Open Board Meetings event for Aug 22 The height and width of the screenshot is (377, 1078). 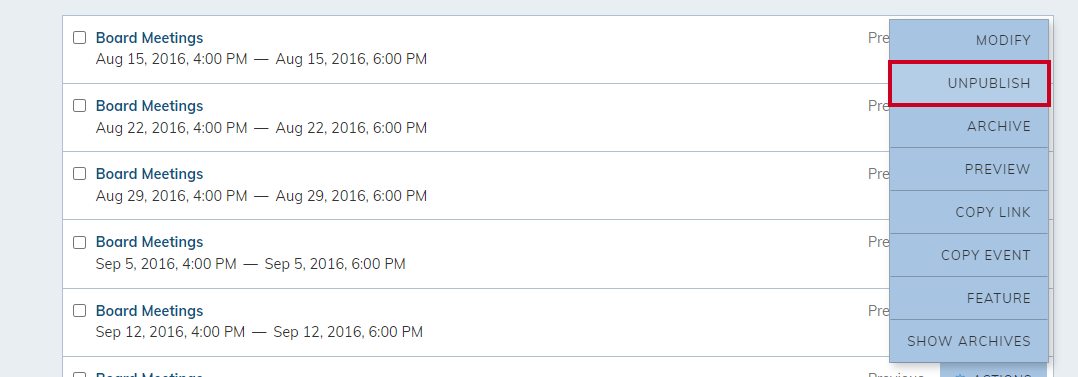tap(149, 106)
